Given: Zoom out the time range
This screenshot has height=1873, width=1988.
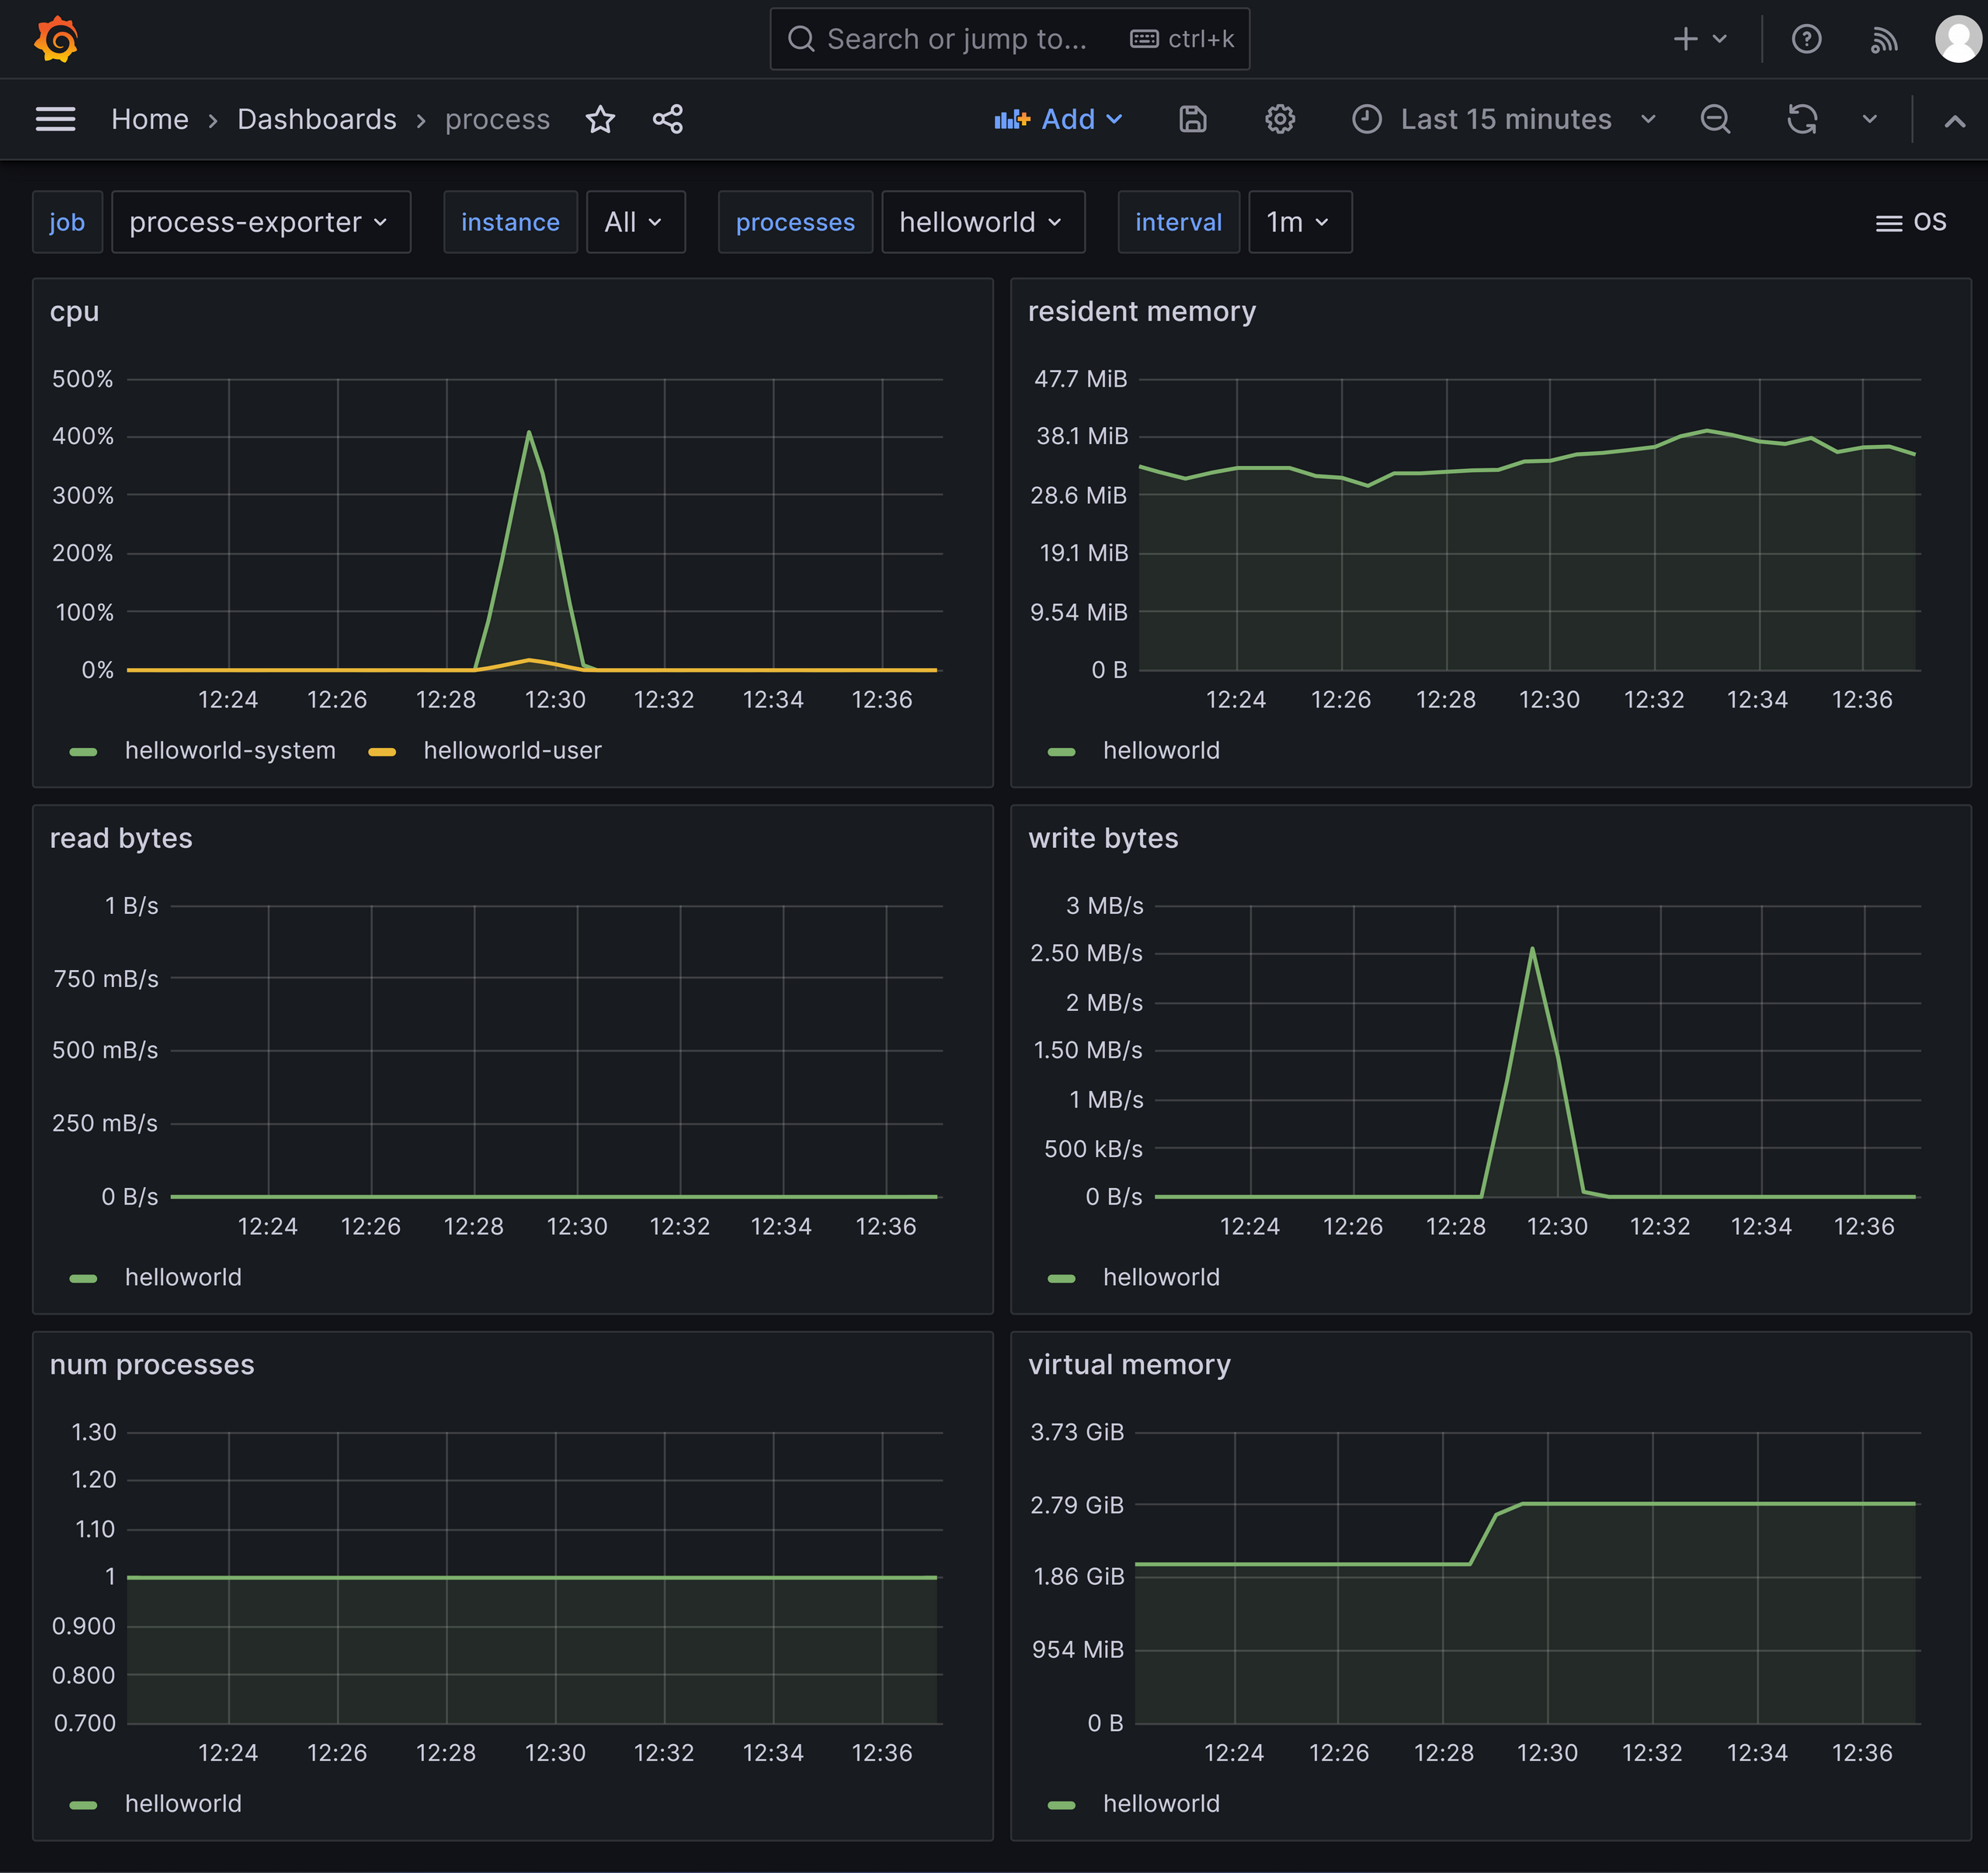Looking at the screenshot, I should (x=1716, y=119).
